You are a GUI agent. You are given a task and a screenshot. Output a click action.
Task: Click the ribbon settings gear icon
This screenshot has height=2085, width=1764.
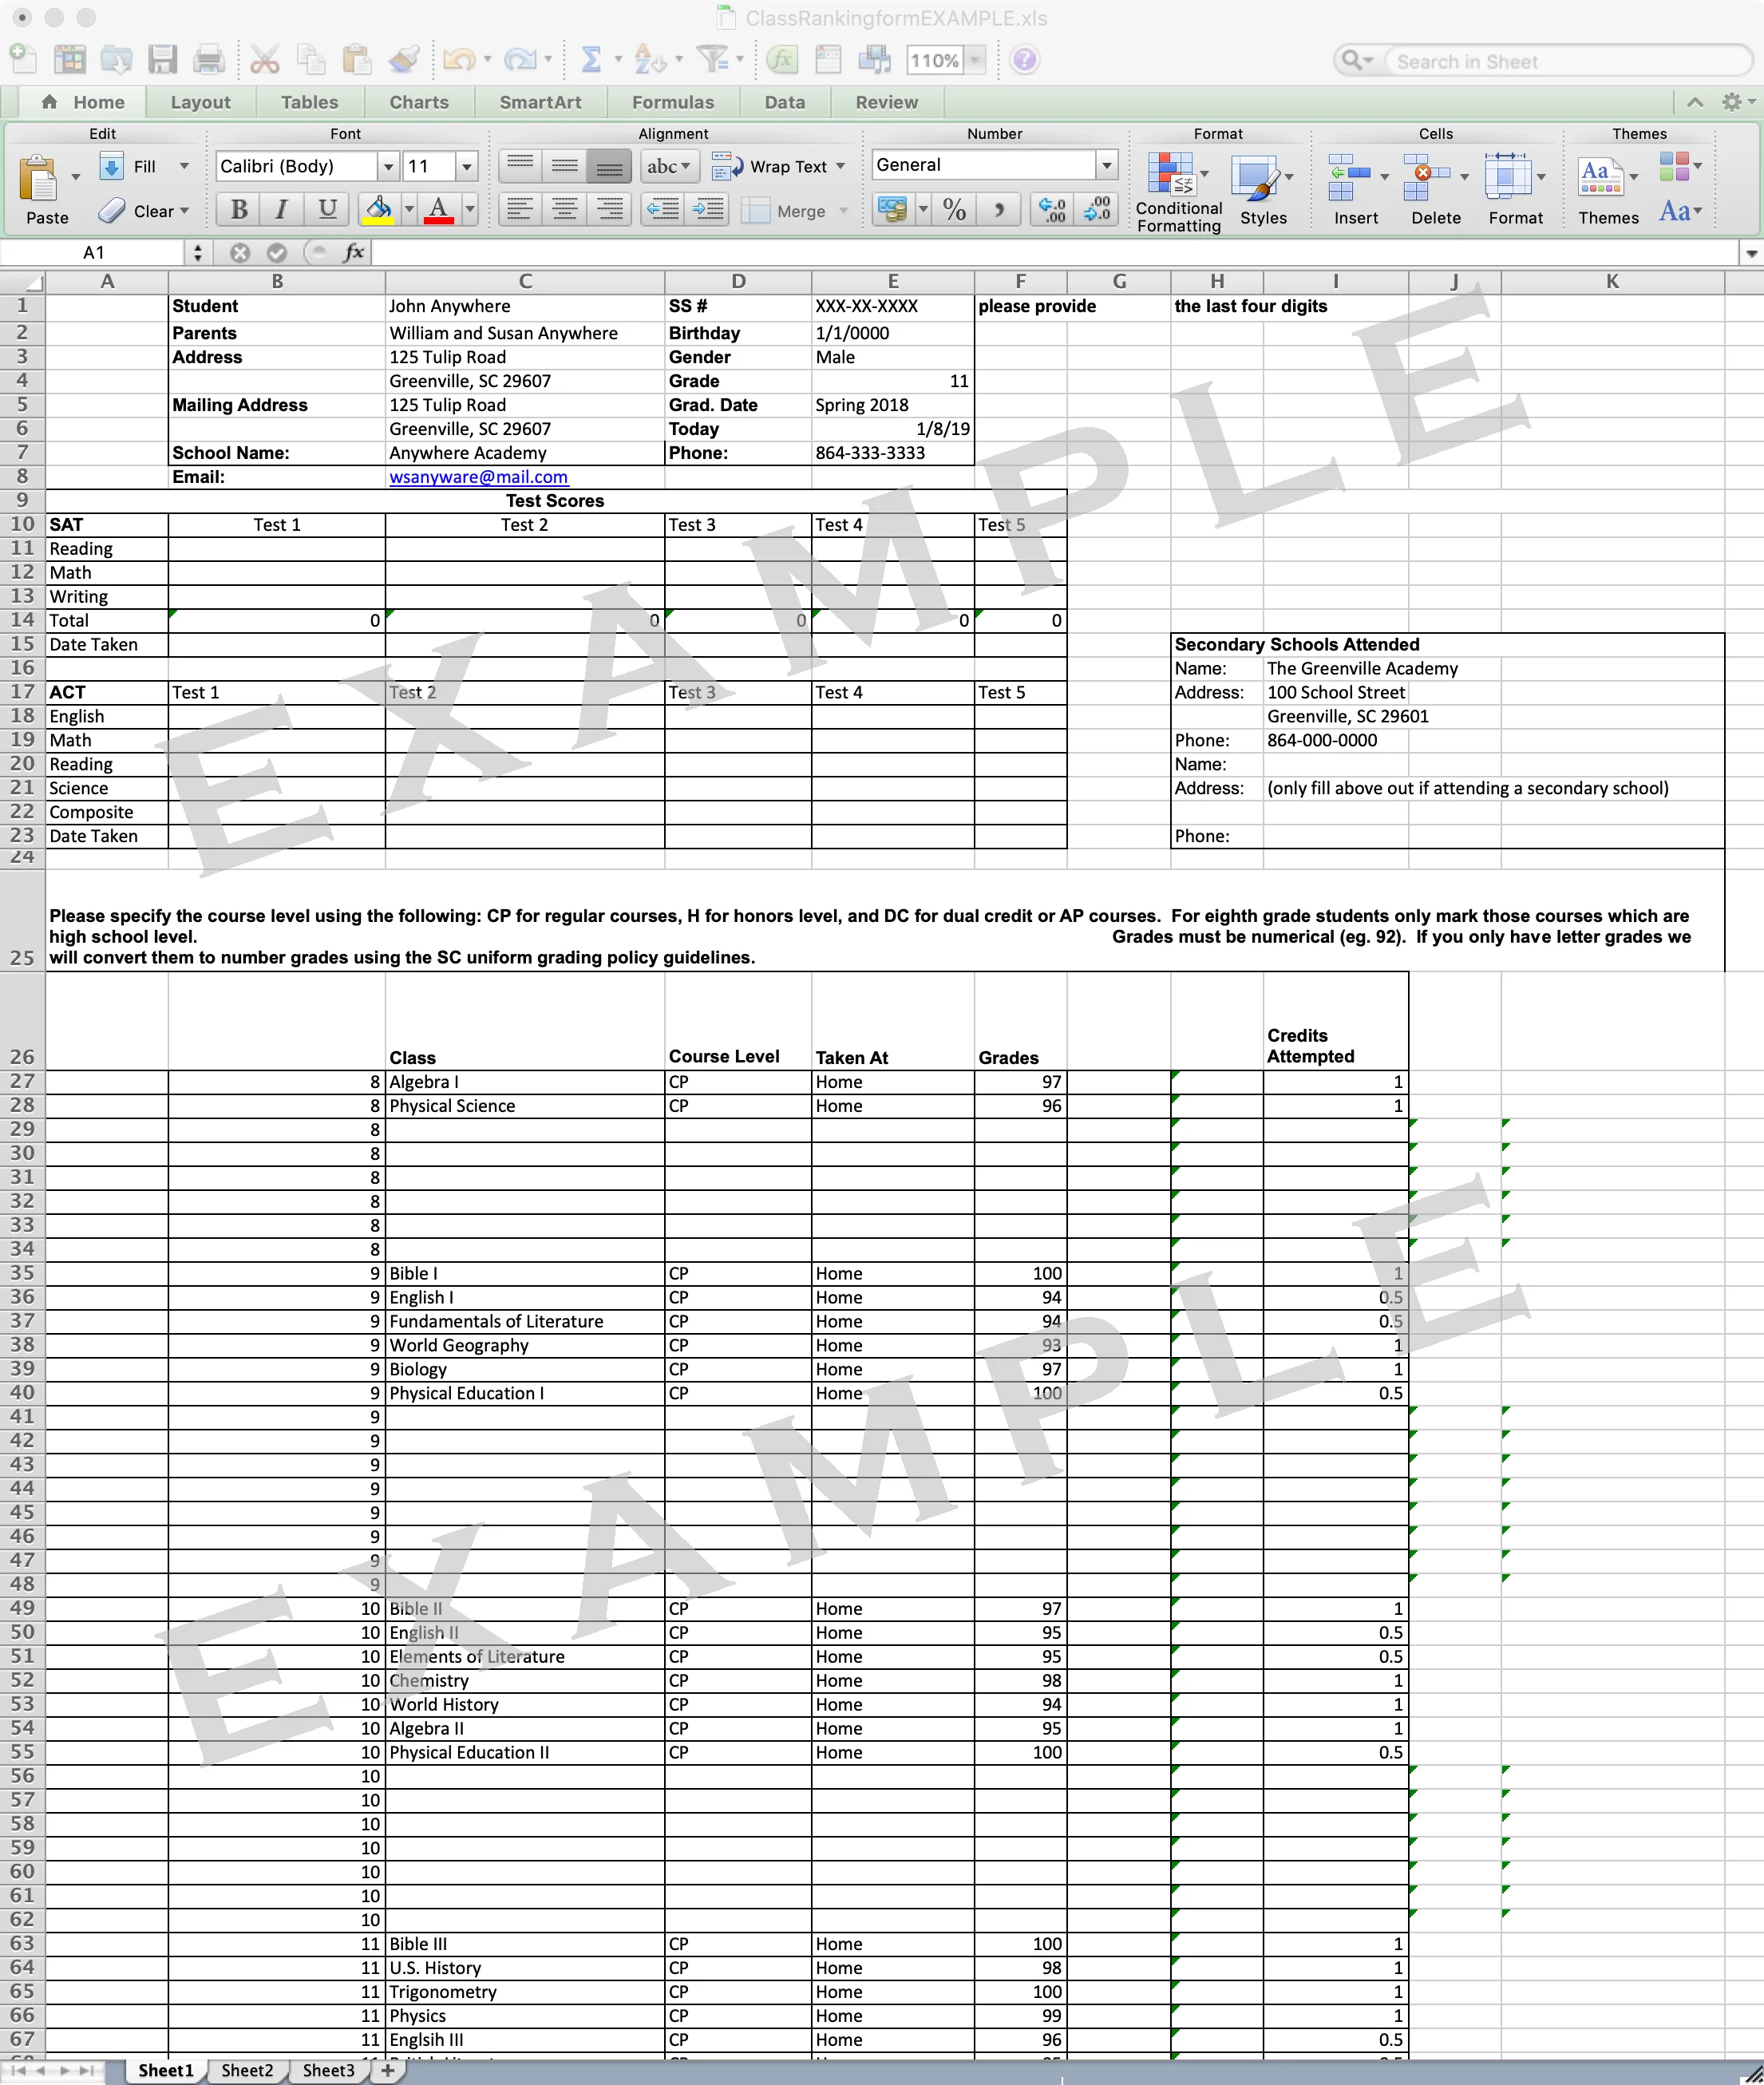tap(1732, 102)
